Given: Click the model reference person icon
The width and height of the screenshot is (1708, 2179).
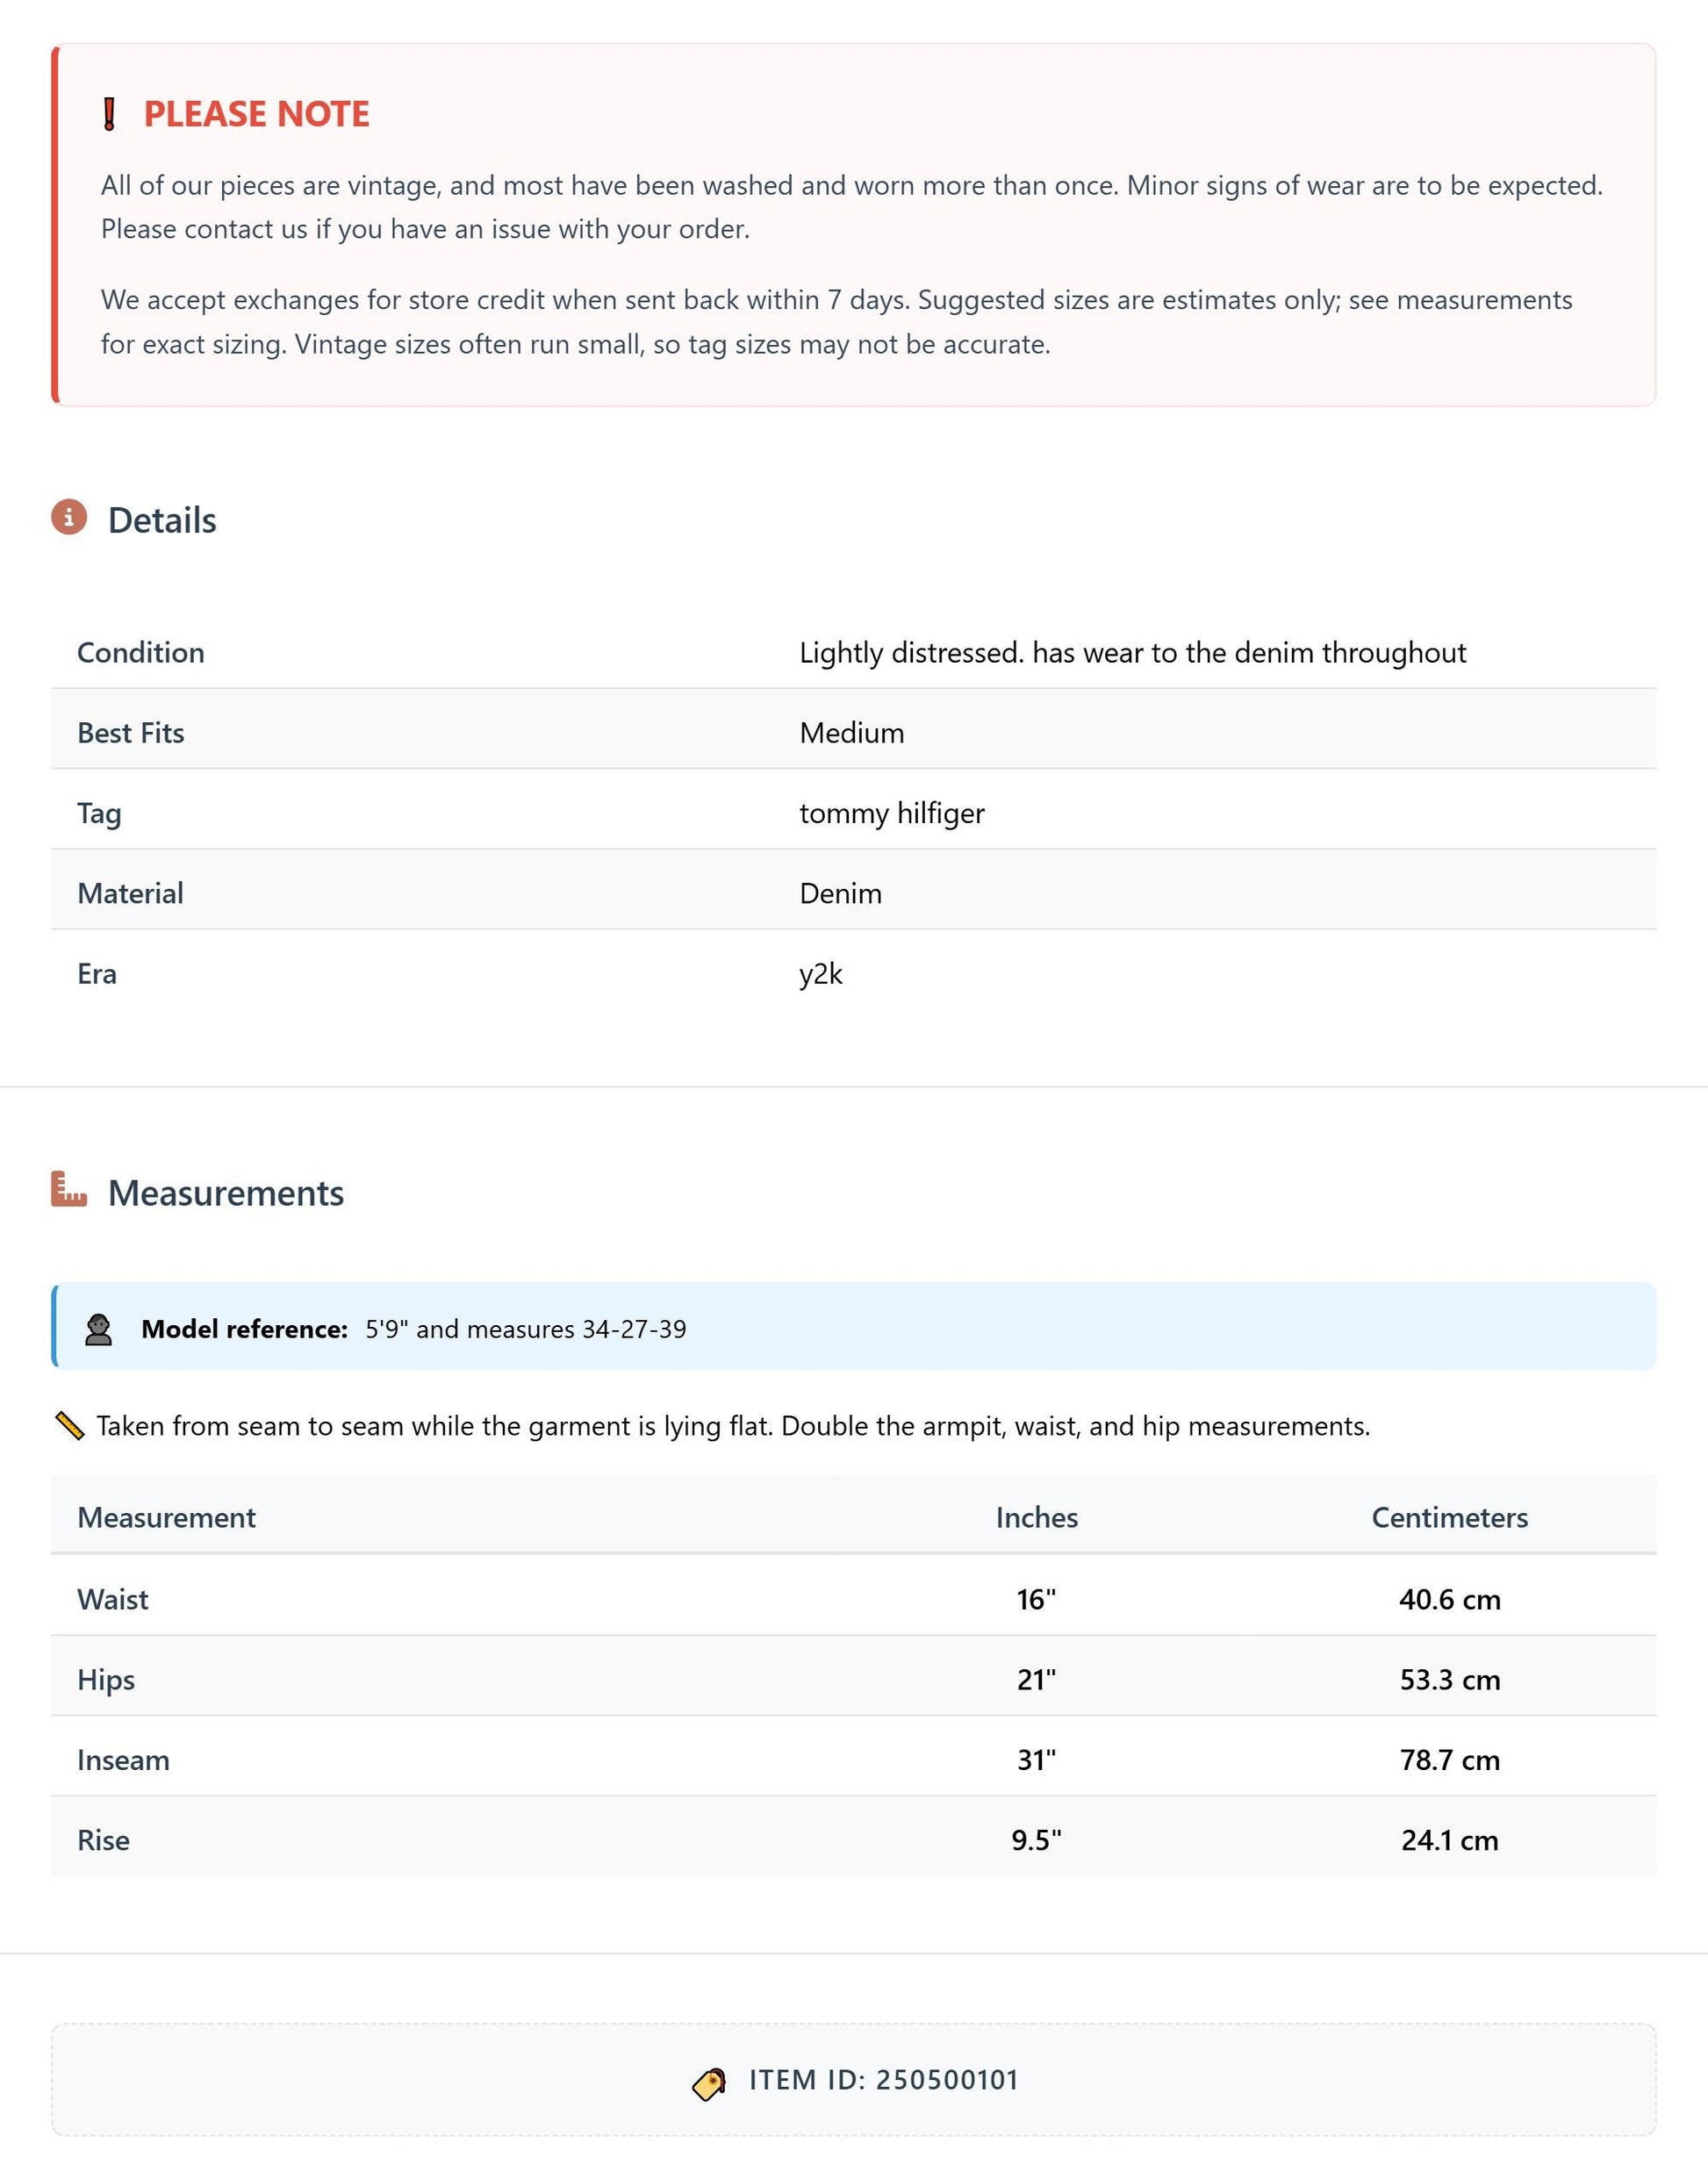Looking at the screenshot, I should (x=98, y=1330).
